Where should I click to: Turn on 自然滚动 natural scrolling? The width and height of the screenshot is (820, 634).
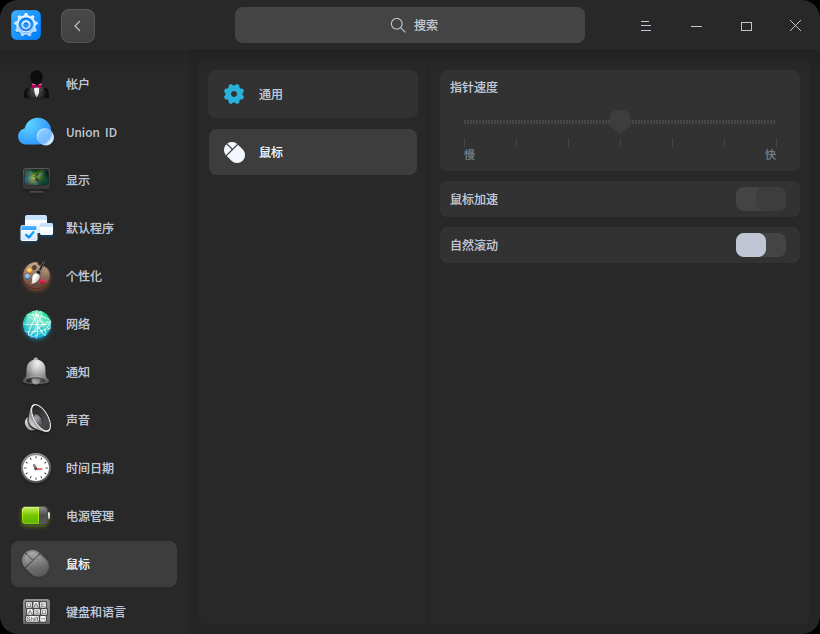pyautogui.click(x=761, y=245)
